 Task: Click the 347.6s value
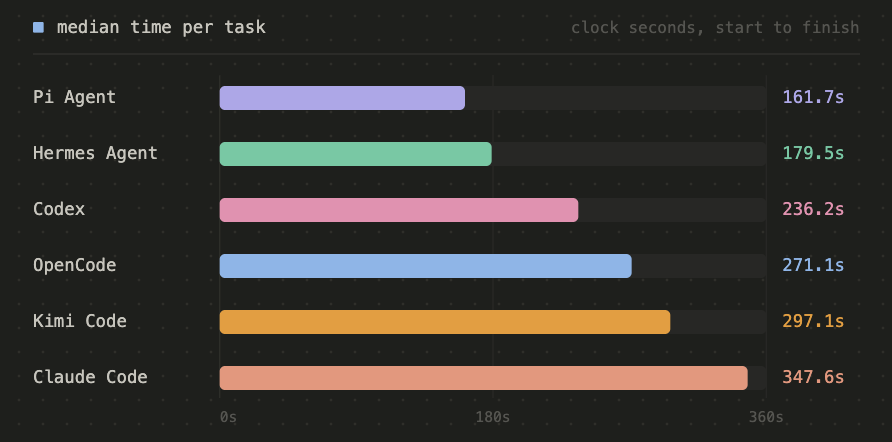click(813, 377)
